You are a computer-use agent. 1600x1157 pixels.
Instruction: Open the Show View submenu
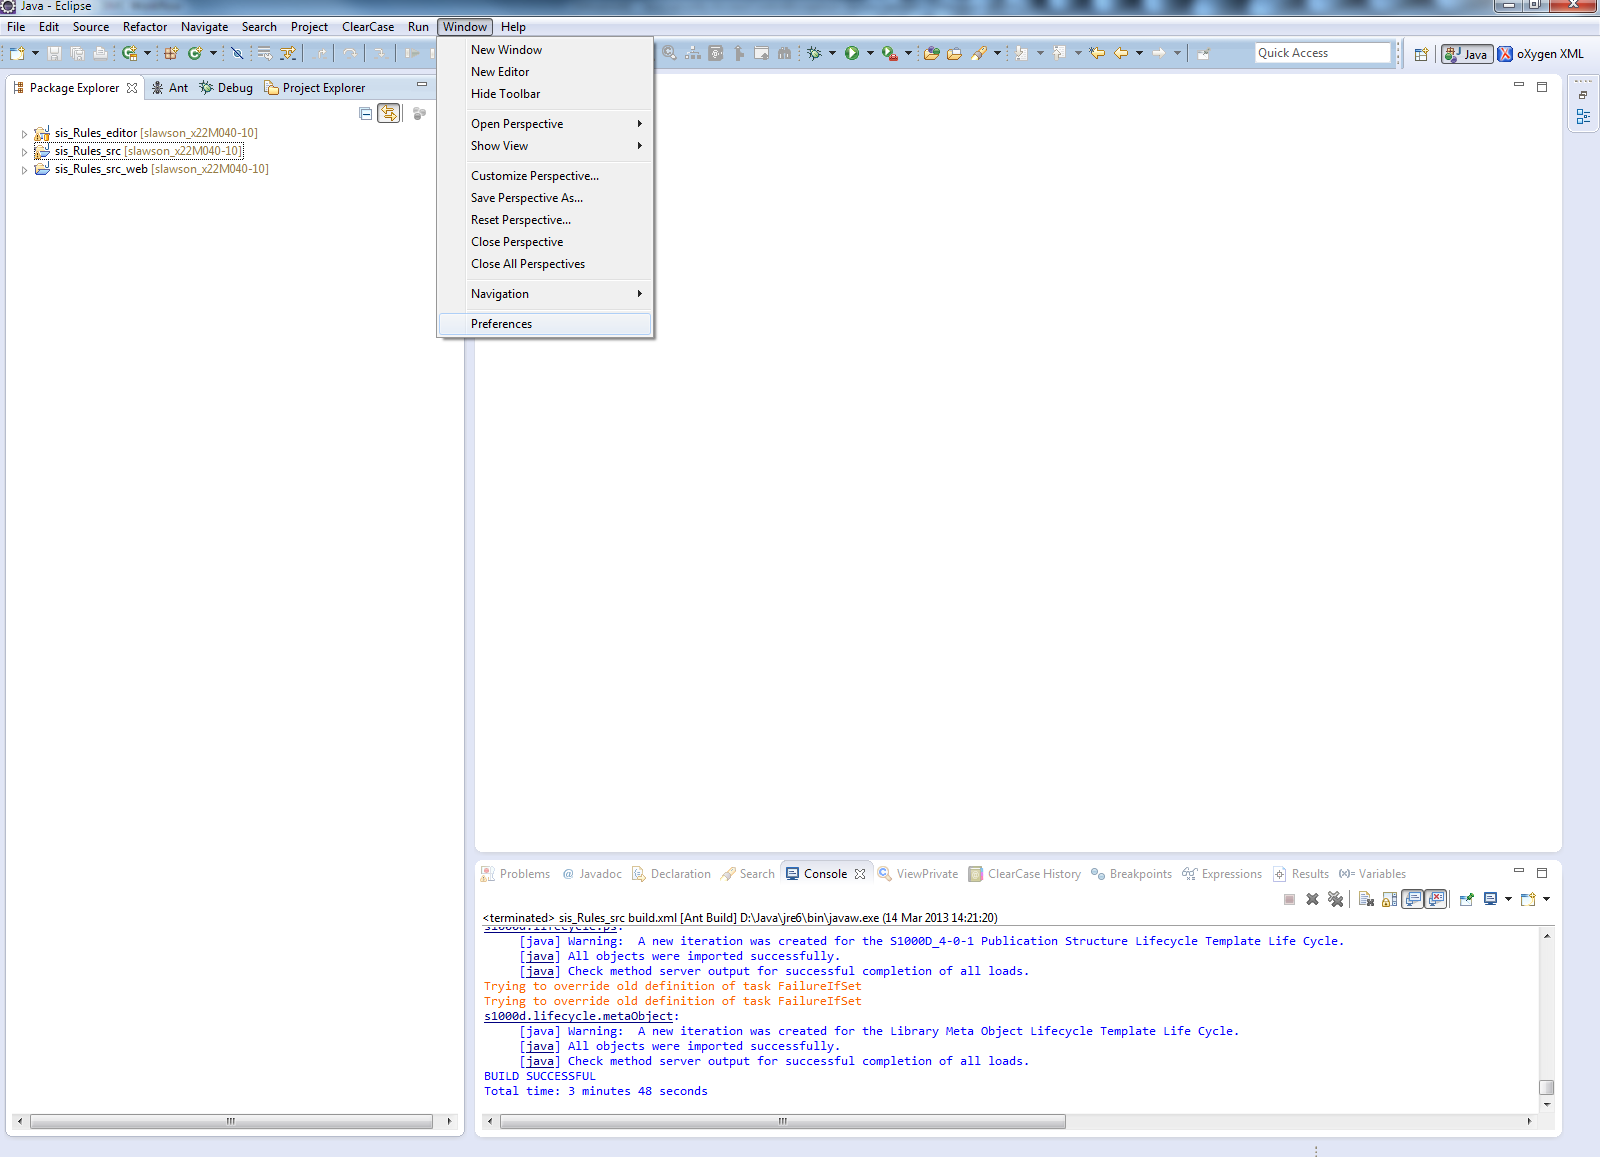545,146
